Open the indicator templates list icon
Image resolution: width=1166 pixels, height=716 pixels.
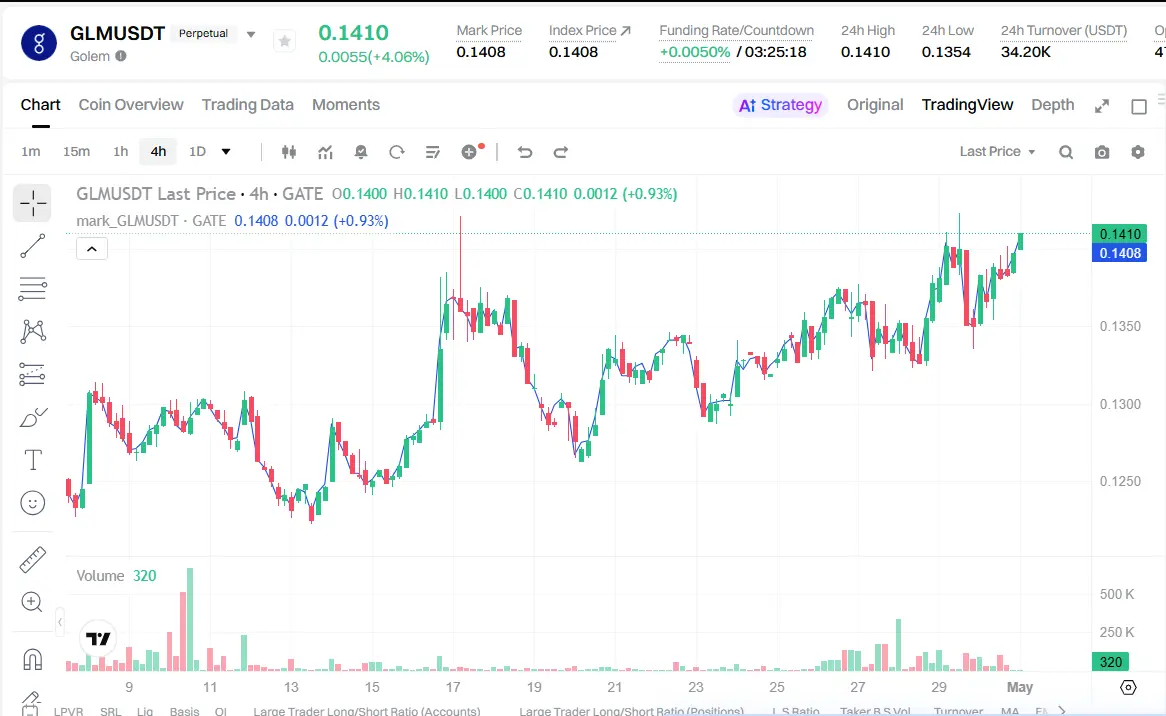pos(432,152)
